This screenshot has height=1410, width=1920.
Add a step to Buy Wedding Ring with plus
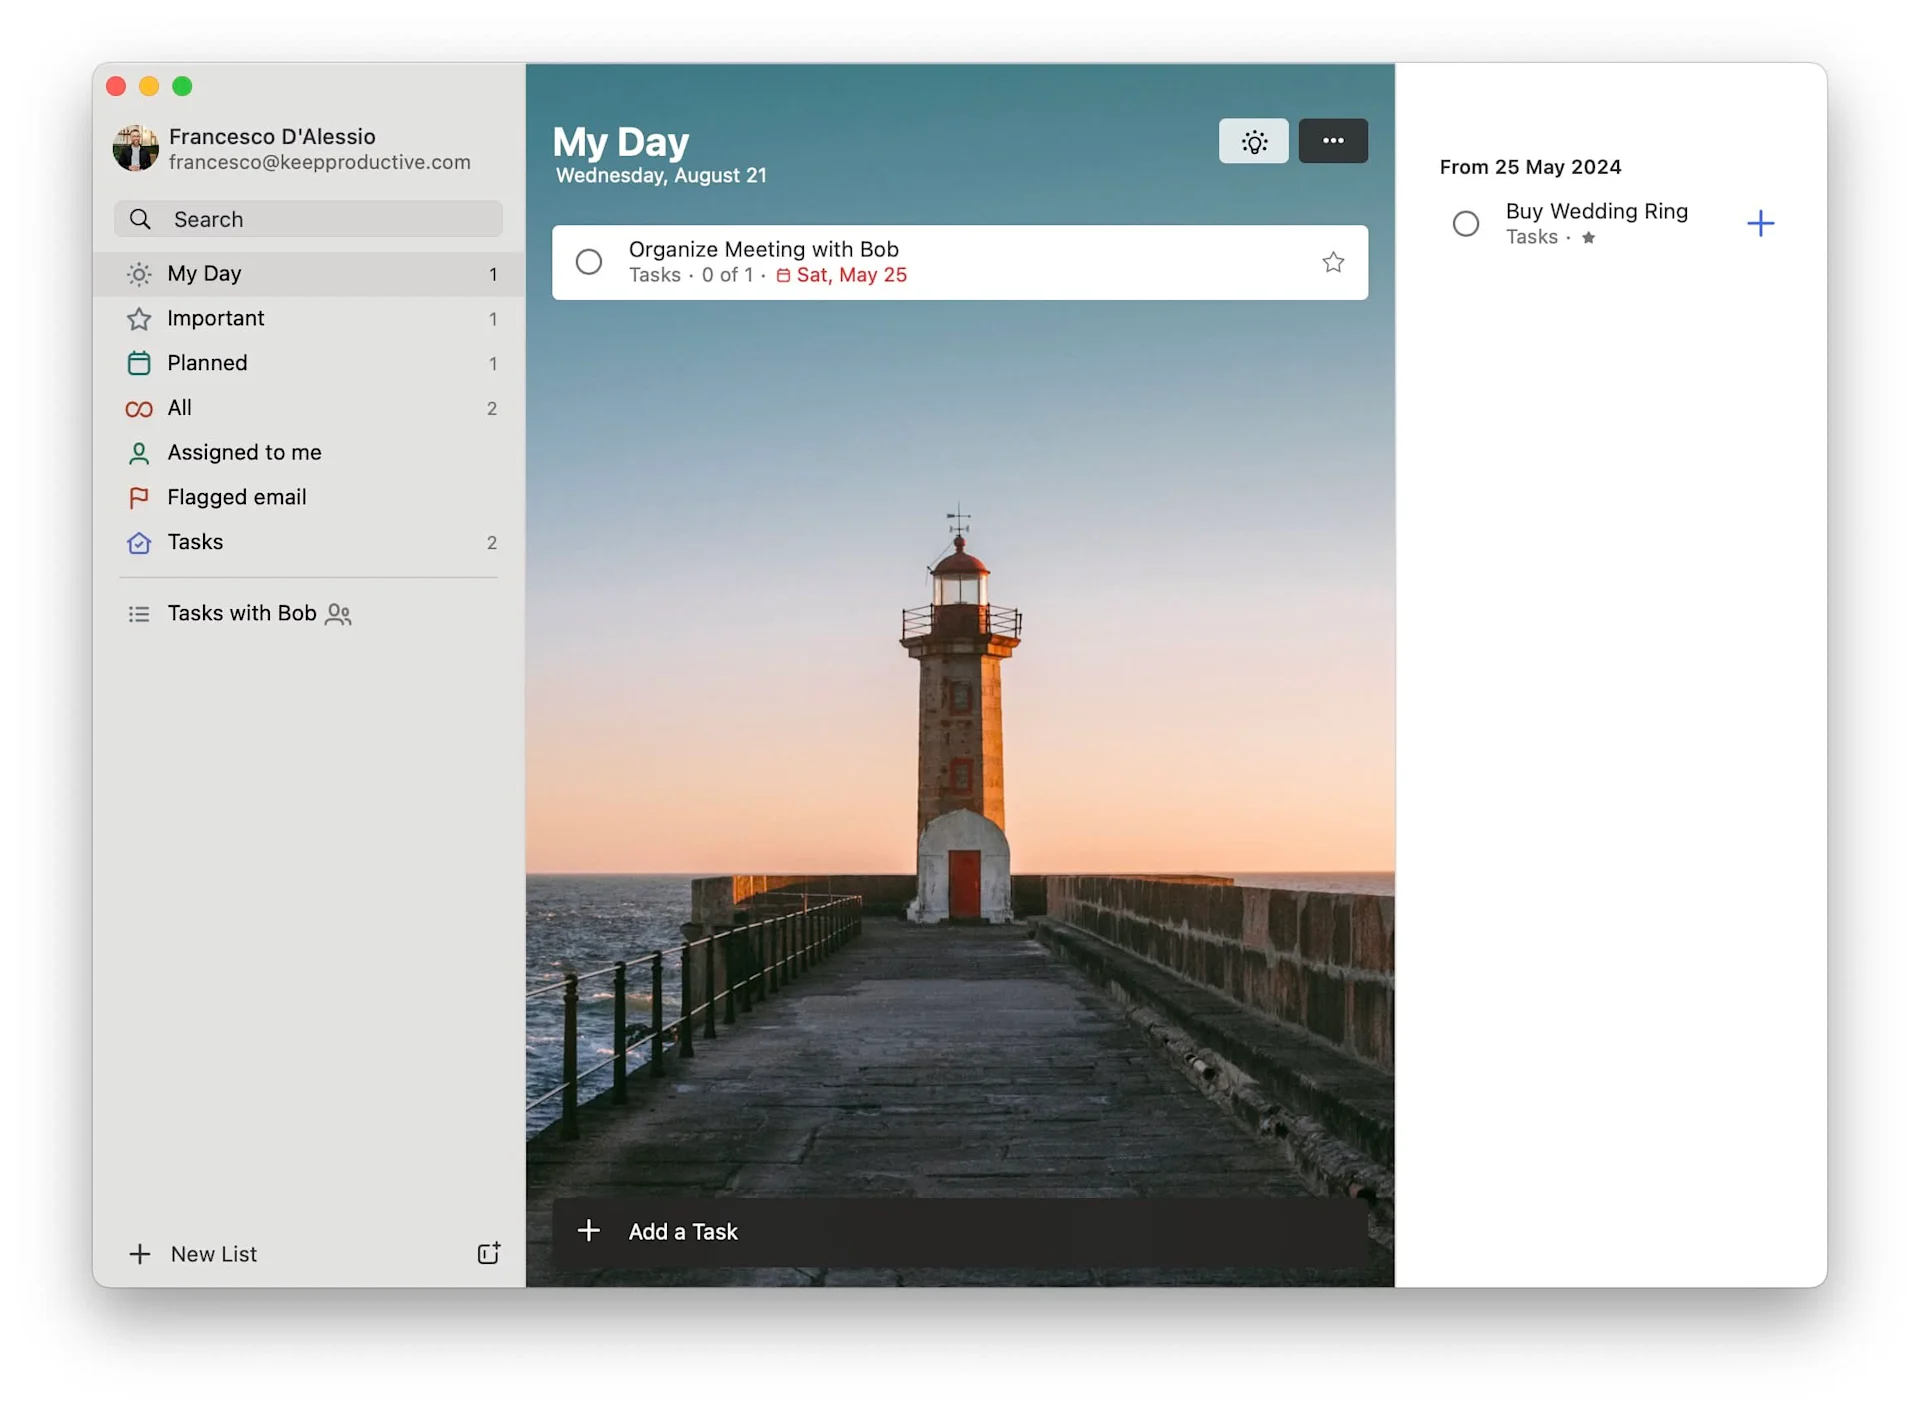1761,223
